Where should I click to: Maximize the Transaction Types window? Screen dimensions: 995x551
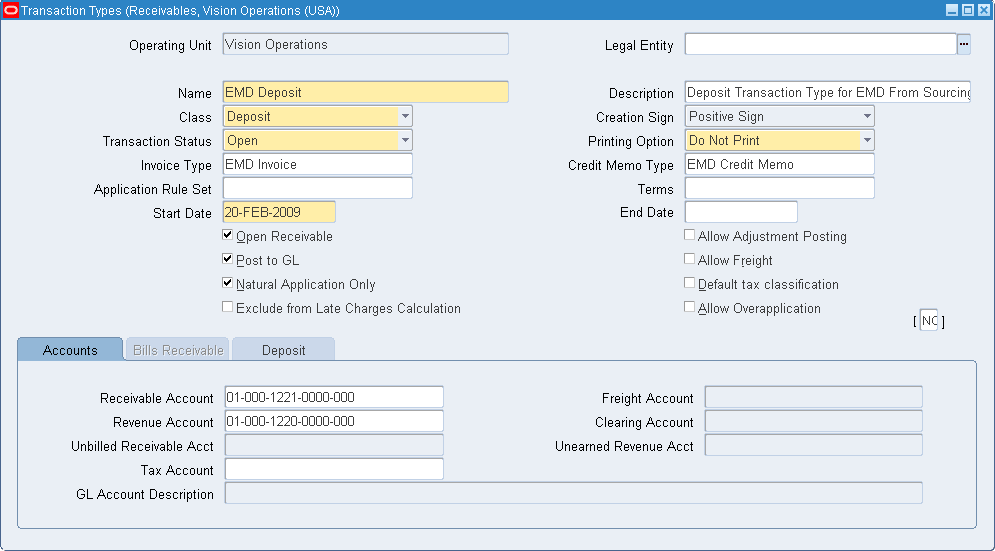[x=968, y=10]
